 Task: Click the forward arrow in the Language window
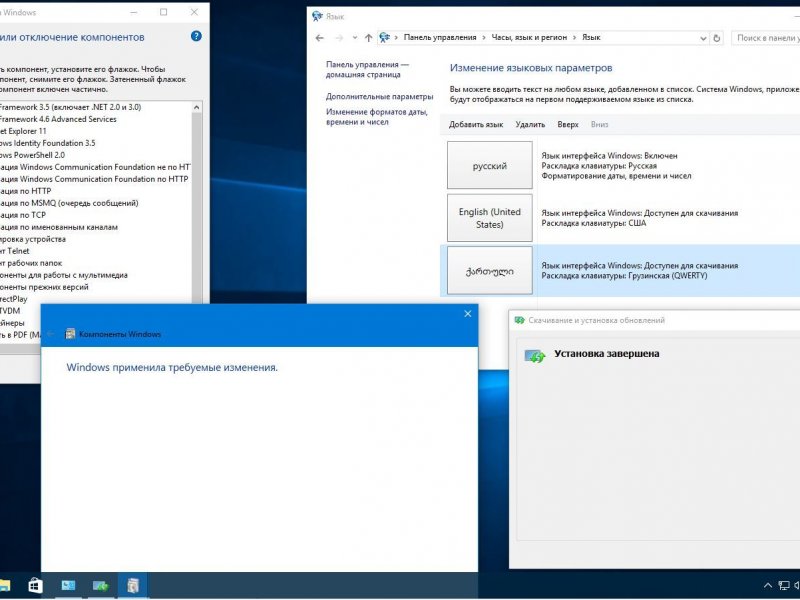pyautogui.click(x=339, y=38)
